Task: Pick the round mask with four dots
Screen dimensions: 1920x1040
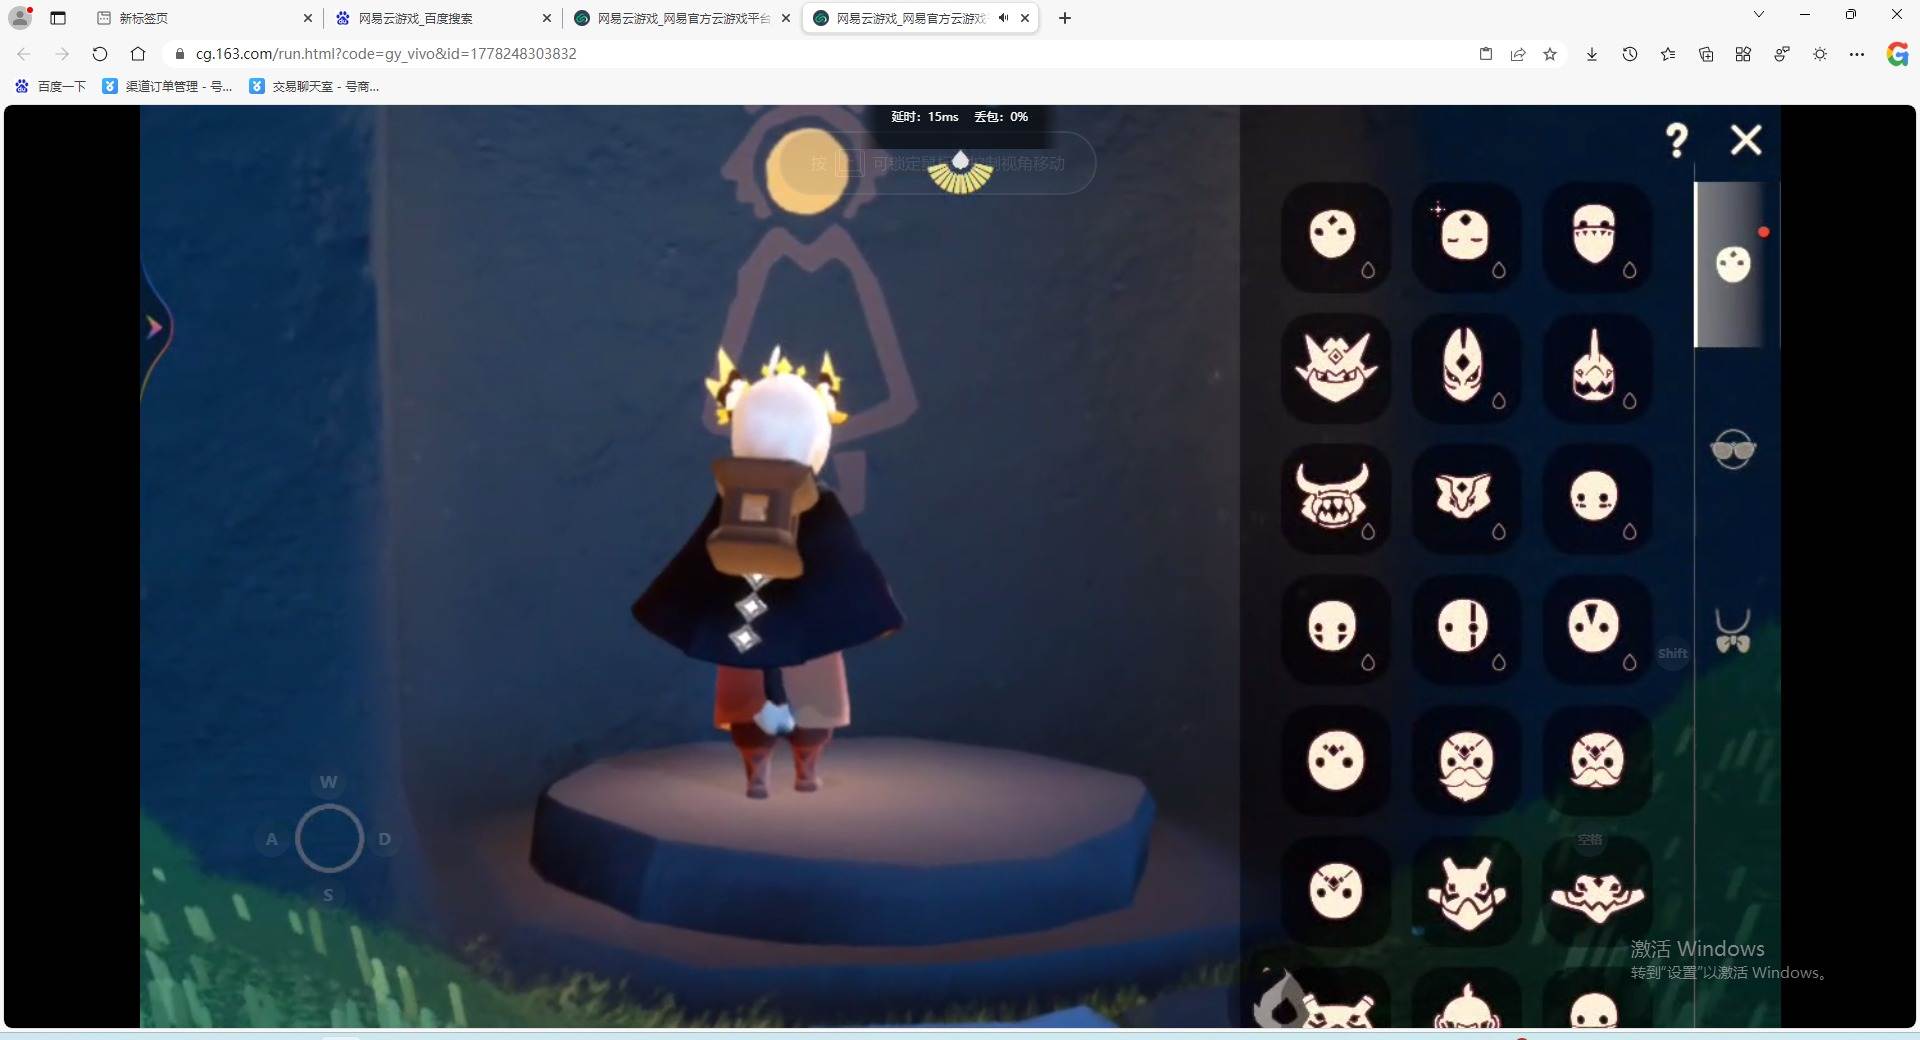Action: (x=1335, y=760)
